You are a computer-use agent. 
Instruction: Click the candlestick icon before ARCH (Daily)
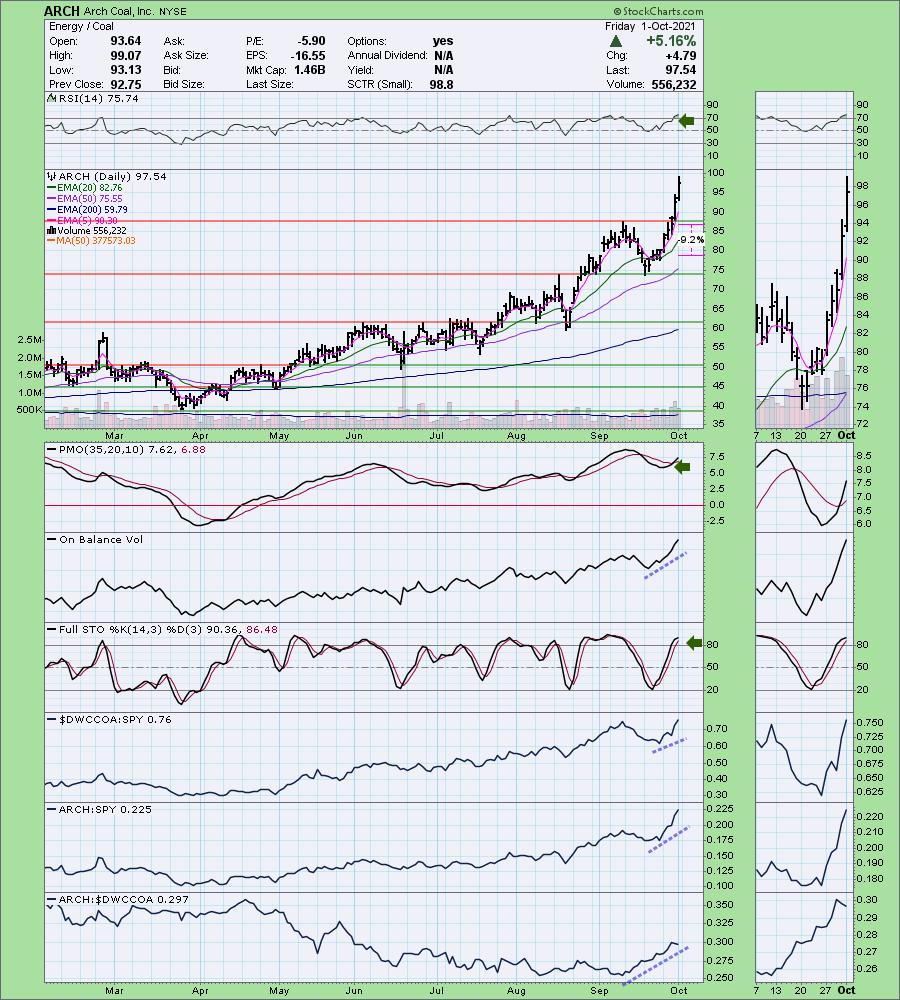click(x=52, y=177)
